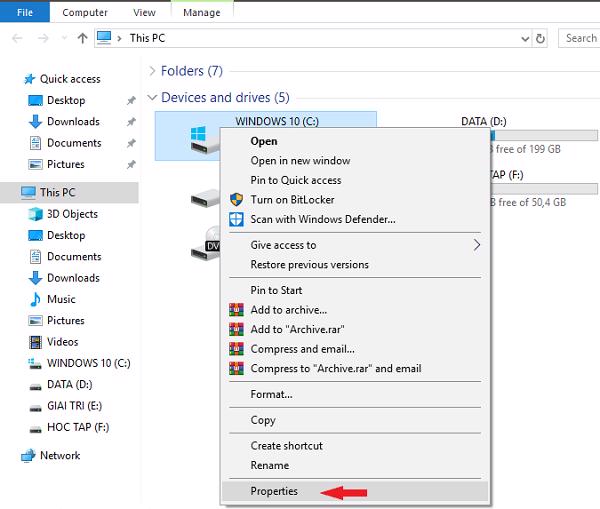Collapse the Devices and drives section
The image size is (600, 509).
coord(152,98)
